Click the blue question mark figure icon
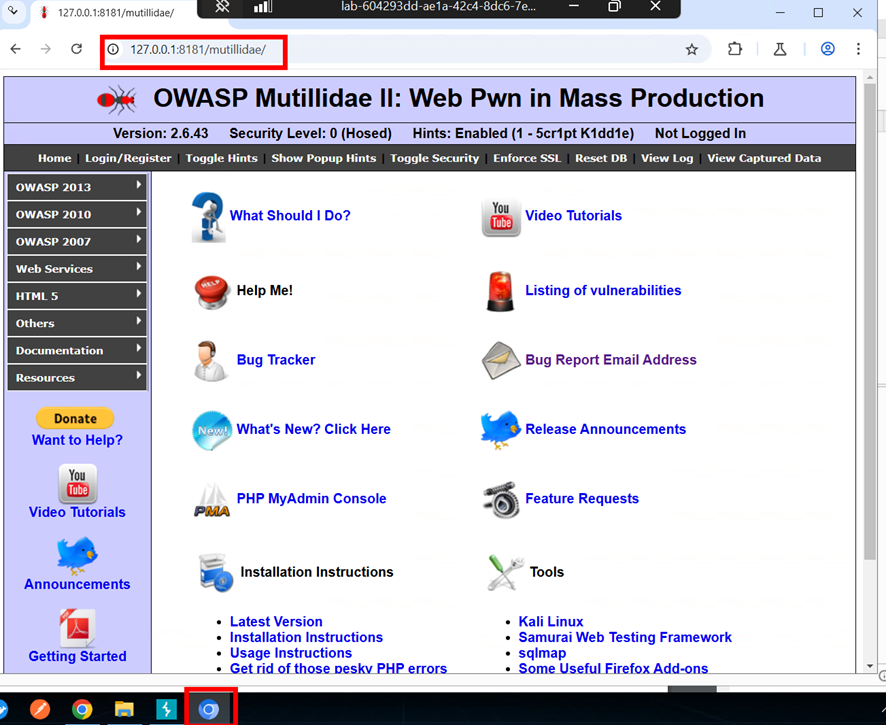886x725 pixels. click(x=208, y=217)
